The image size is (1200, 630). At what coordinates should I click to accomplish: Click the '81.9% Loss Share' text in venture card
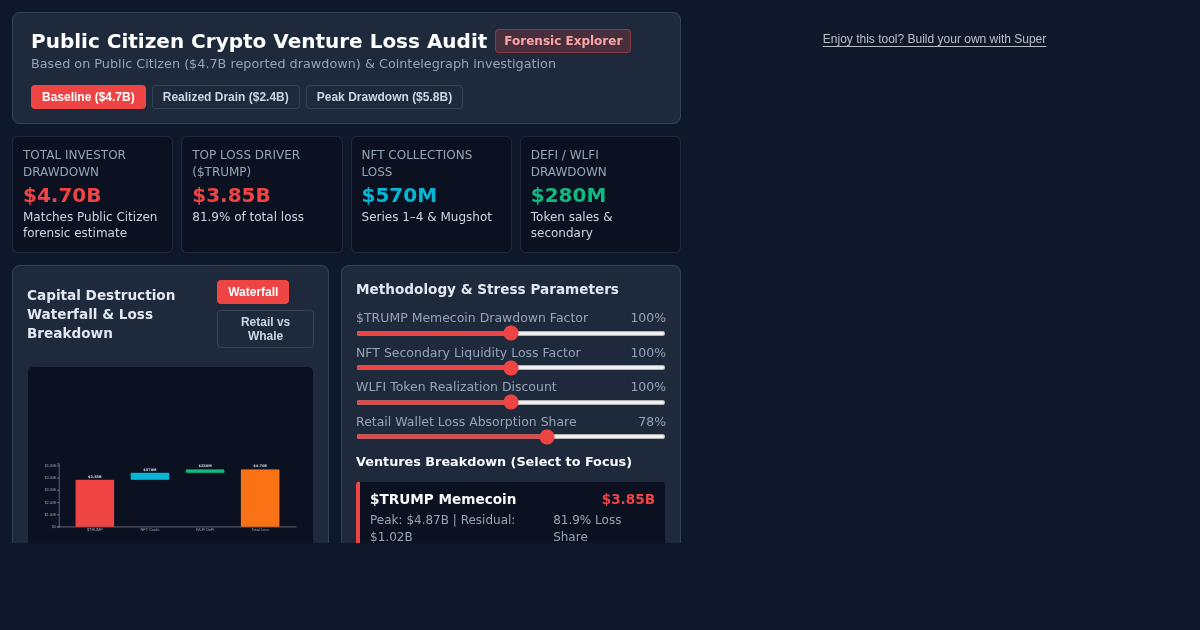[x=587, y=528]
